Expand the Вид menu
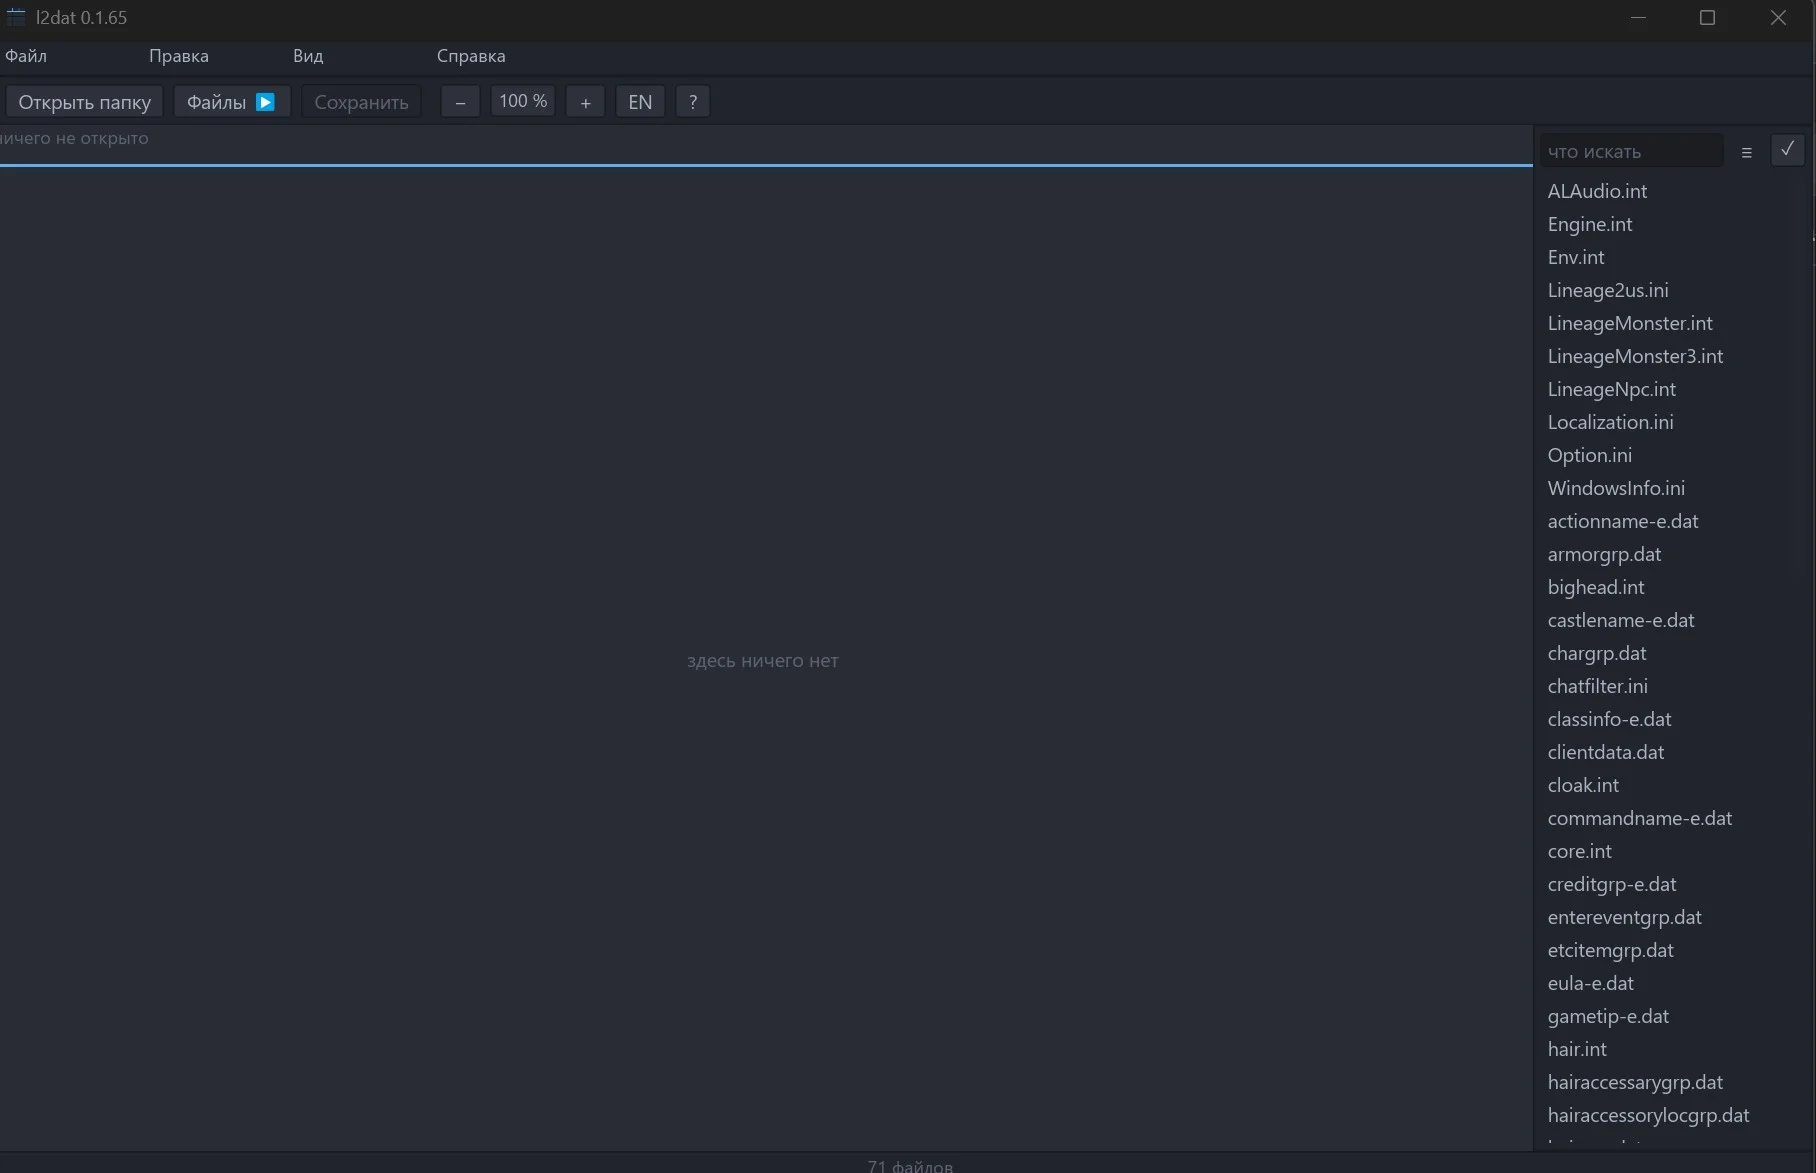This screenshot has width=1816, height=1173. (x=308, y=56)
